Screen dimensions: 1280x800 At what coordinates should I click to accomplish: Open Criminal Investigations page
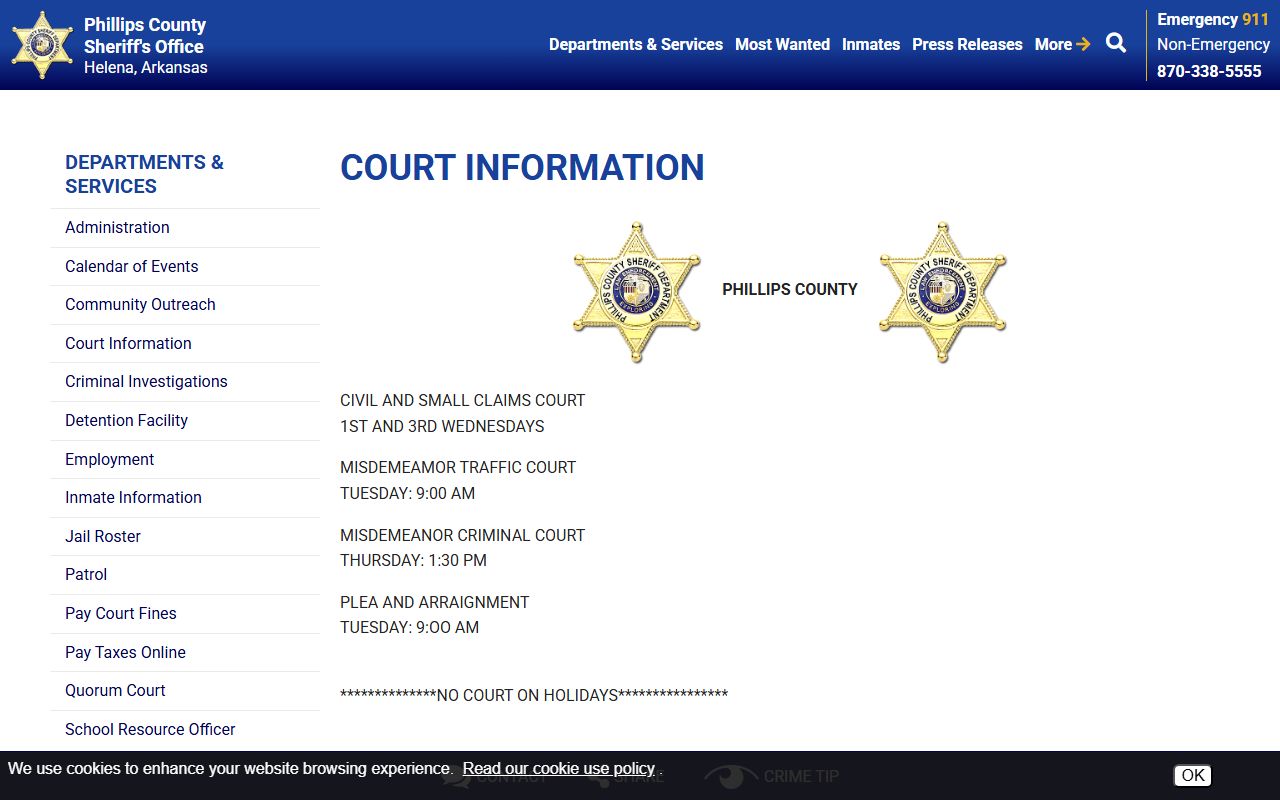coord(185,382)
